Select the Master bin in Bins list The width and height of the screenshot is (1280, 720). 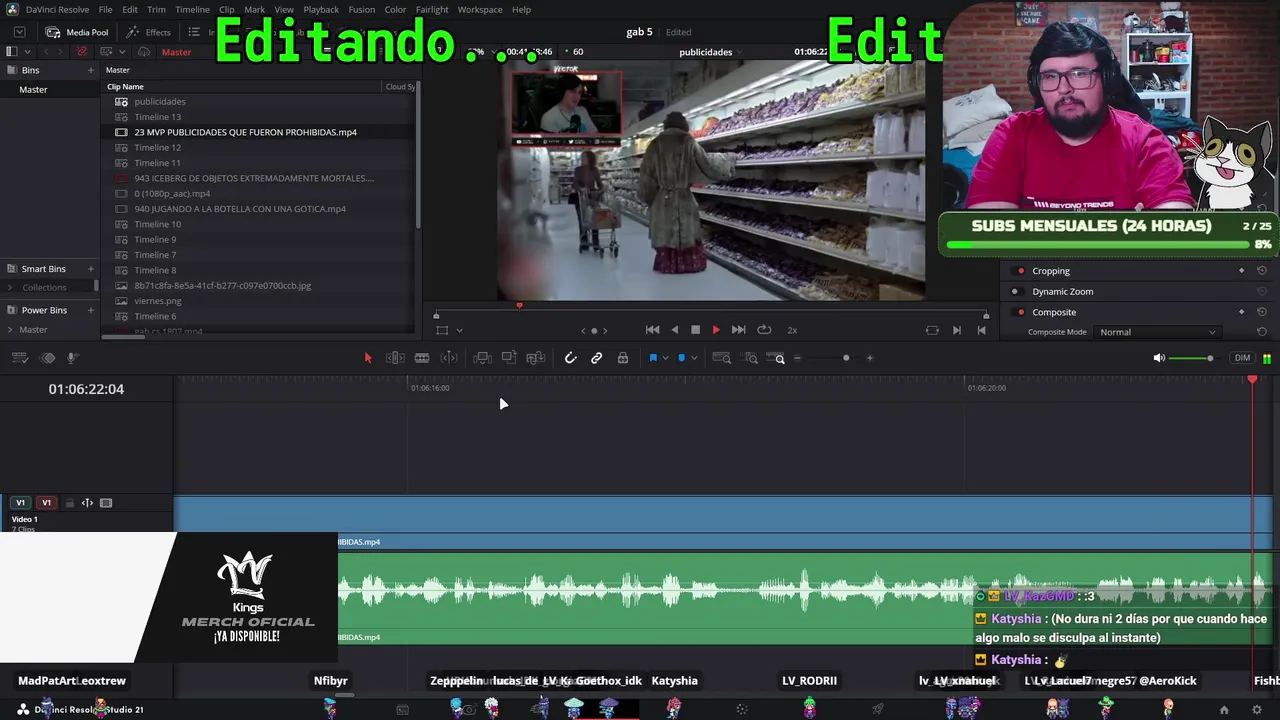click(33, 90)
